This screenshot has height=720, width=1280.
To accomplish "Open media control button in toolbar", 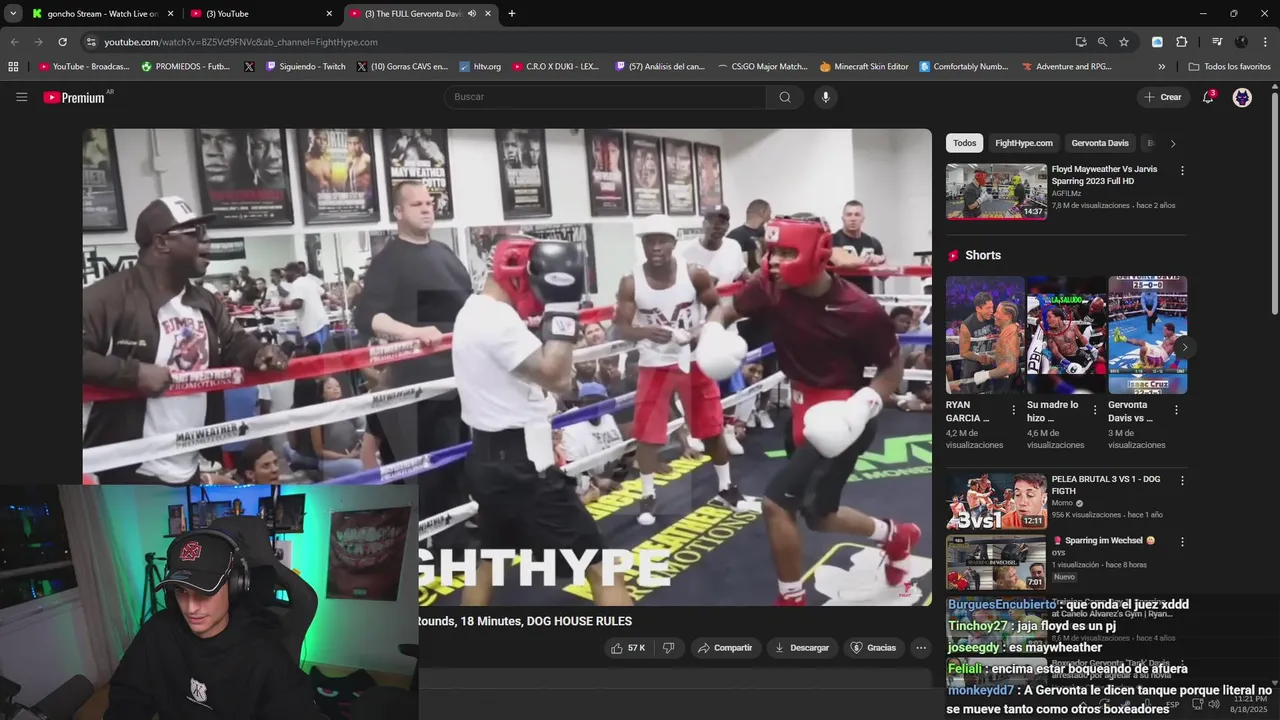I will (x=1217, y=42).
